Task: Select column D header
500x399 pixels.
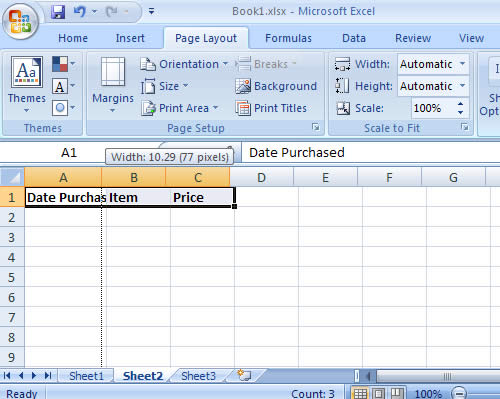Action: (x=262, y=177)
